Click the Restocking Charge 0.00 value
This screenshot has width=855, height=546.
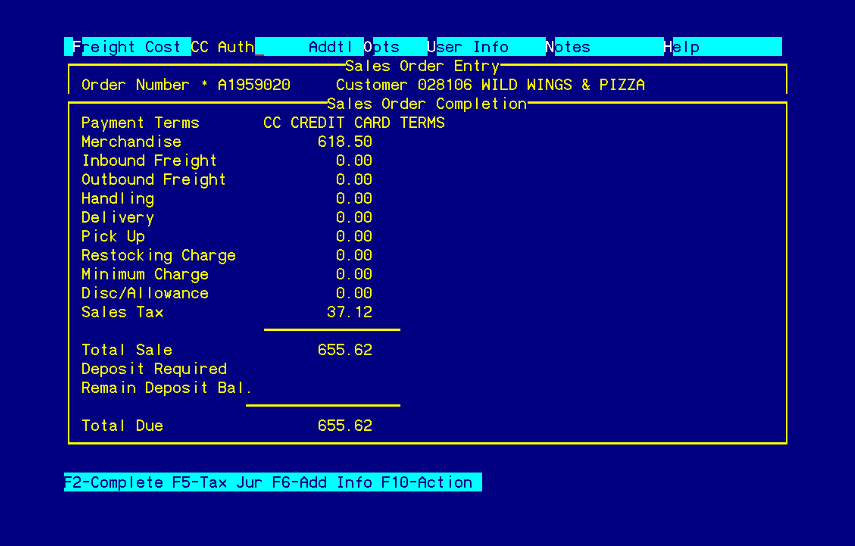(x=354, y=255)
